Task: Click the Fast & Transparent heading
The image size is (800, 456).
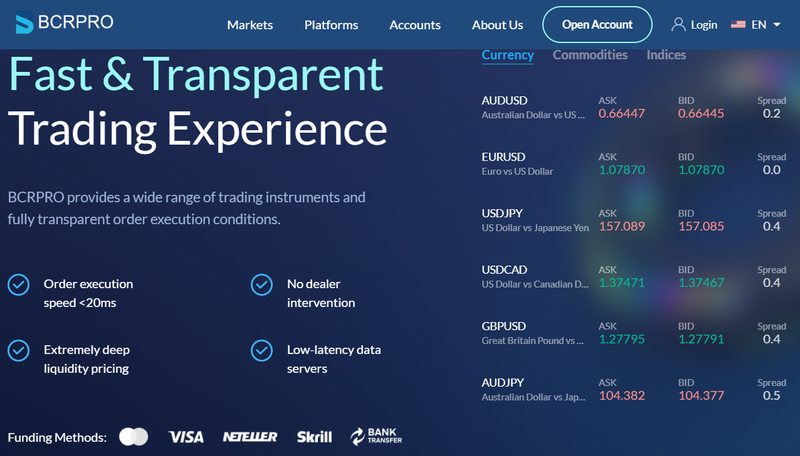Action: point(196,74)
